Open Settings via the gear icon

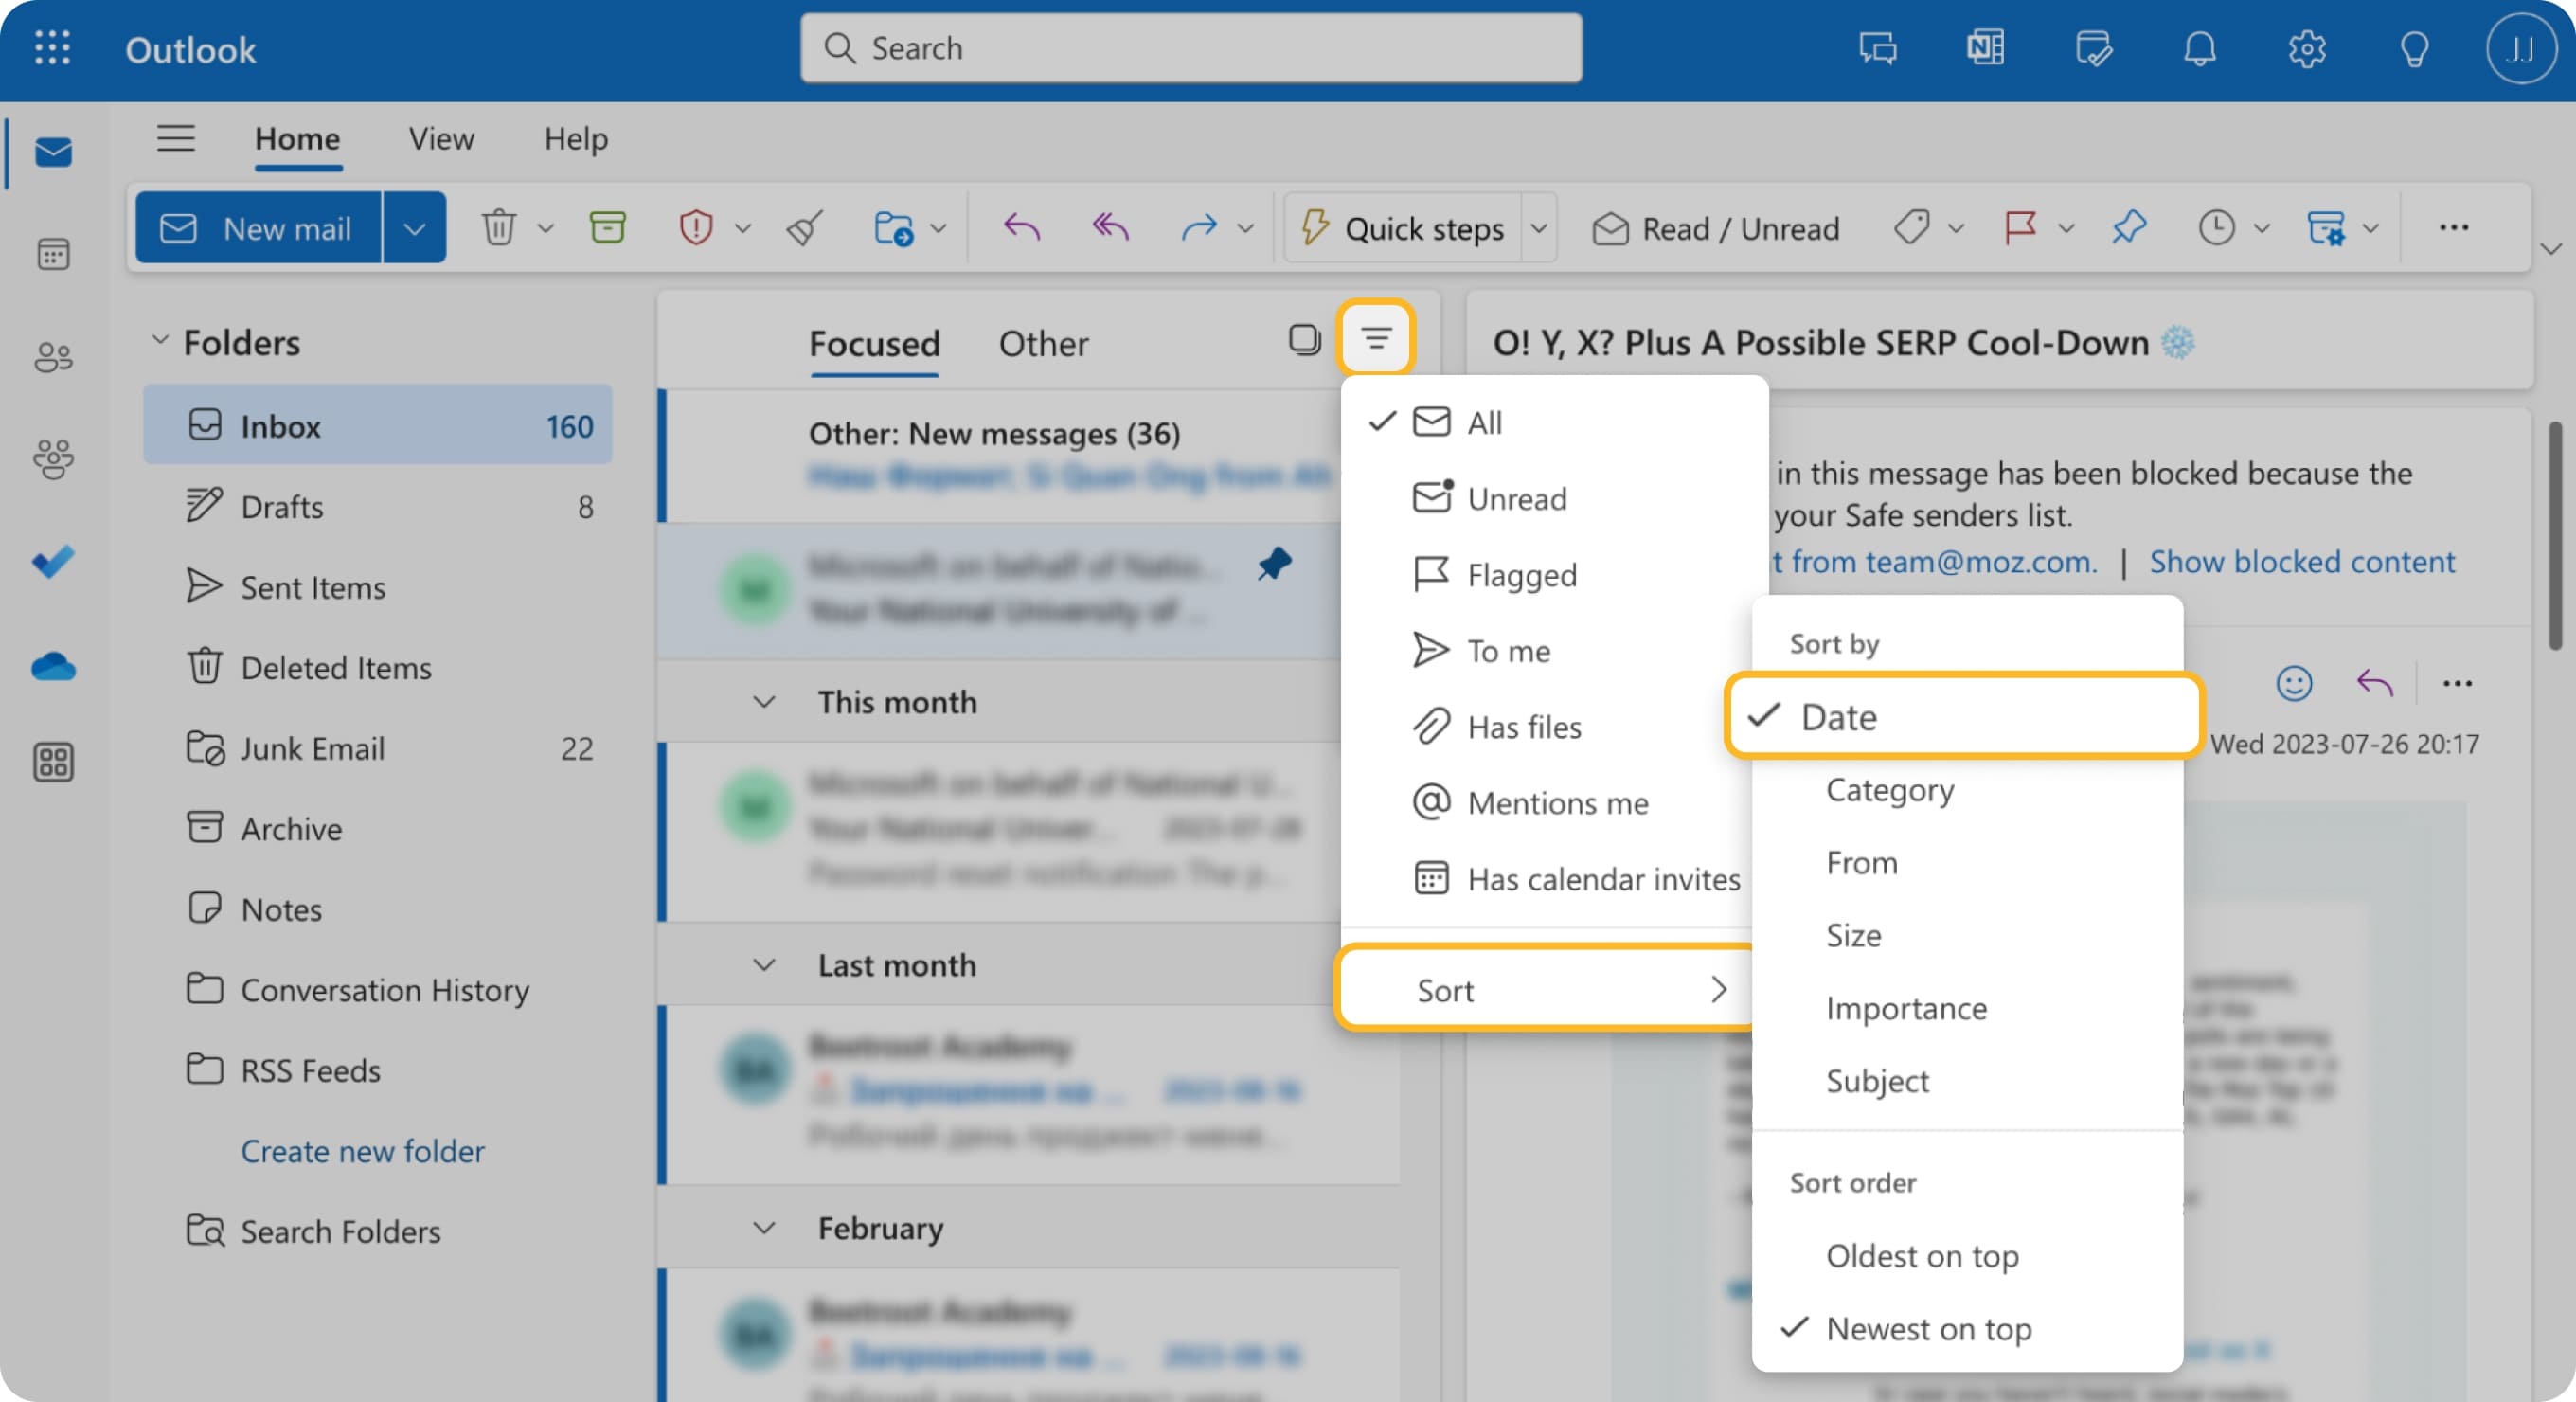tap(2308, 48)
